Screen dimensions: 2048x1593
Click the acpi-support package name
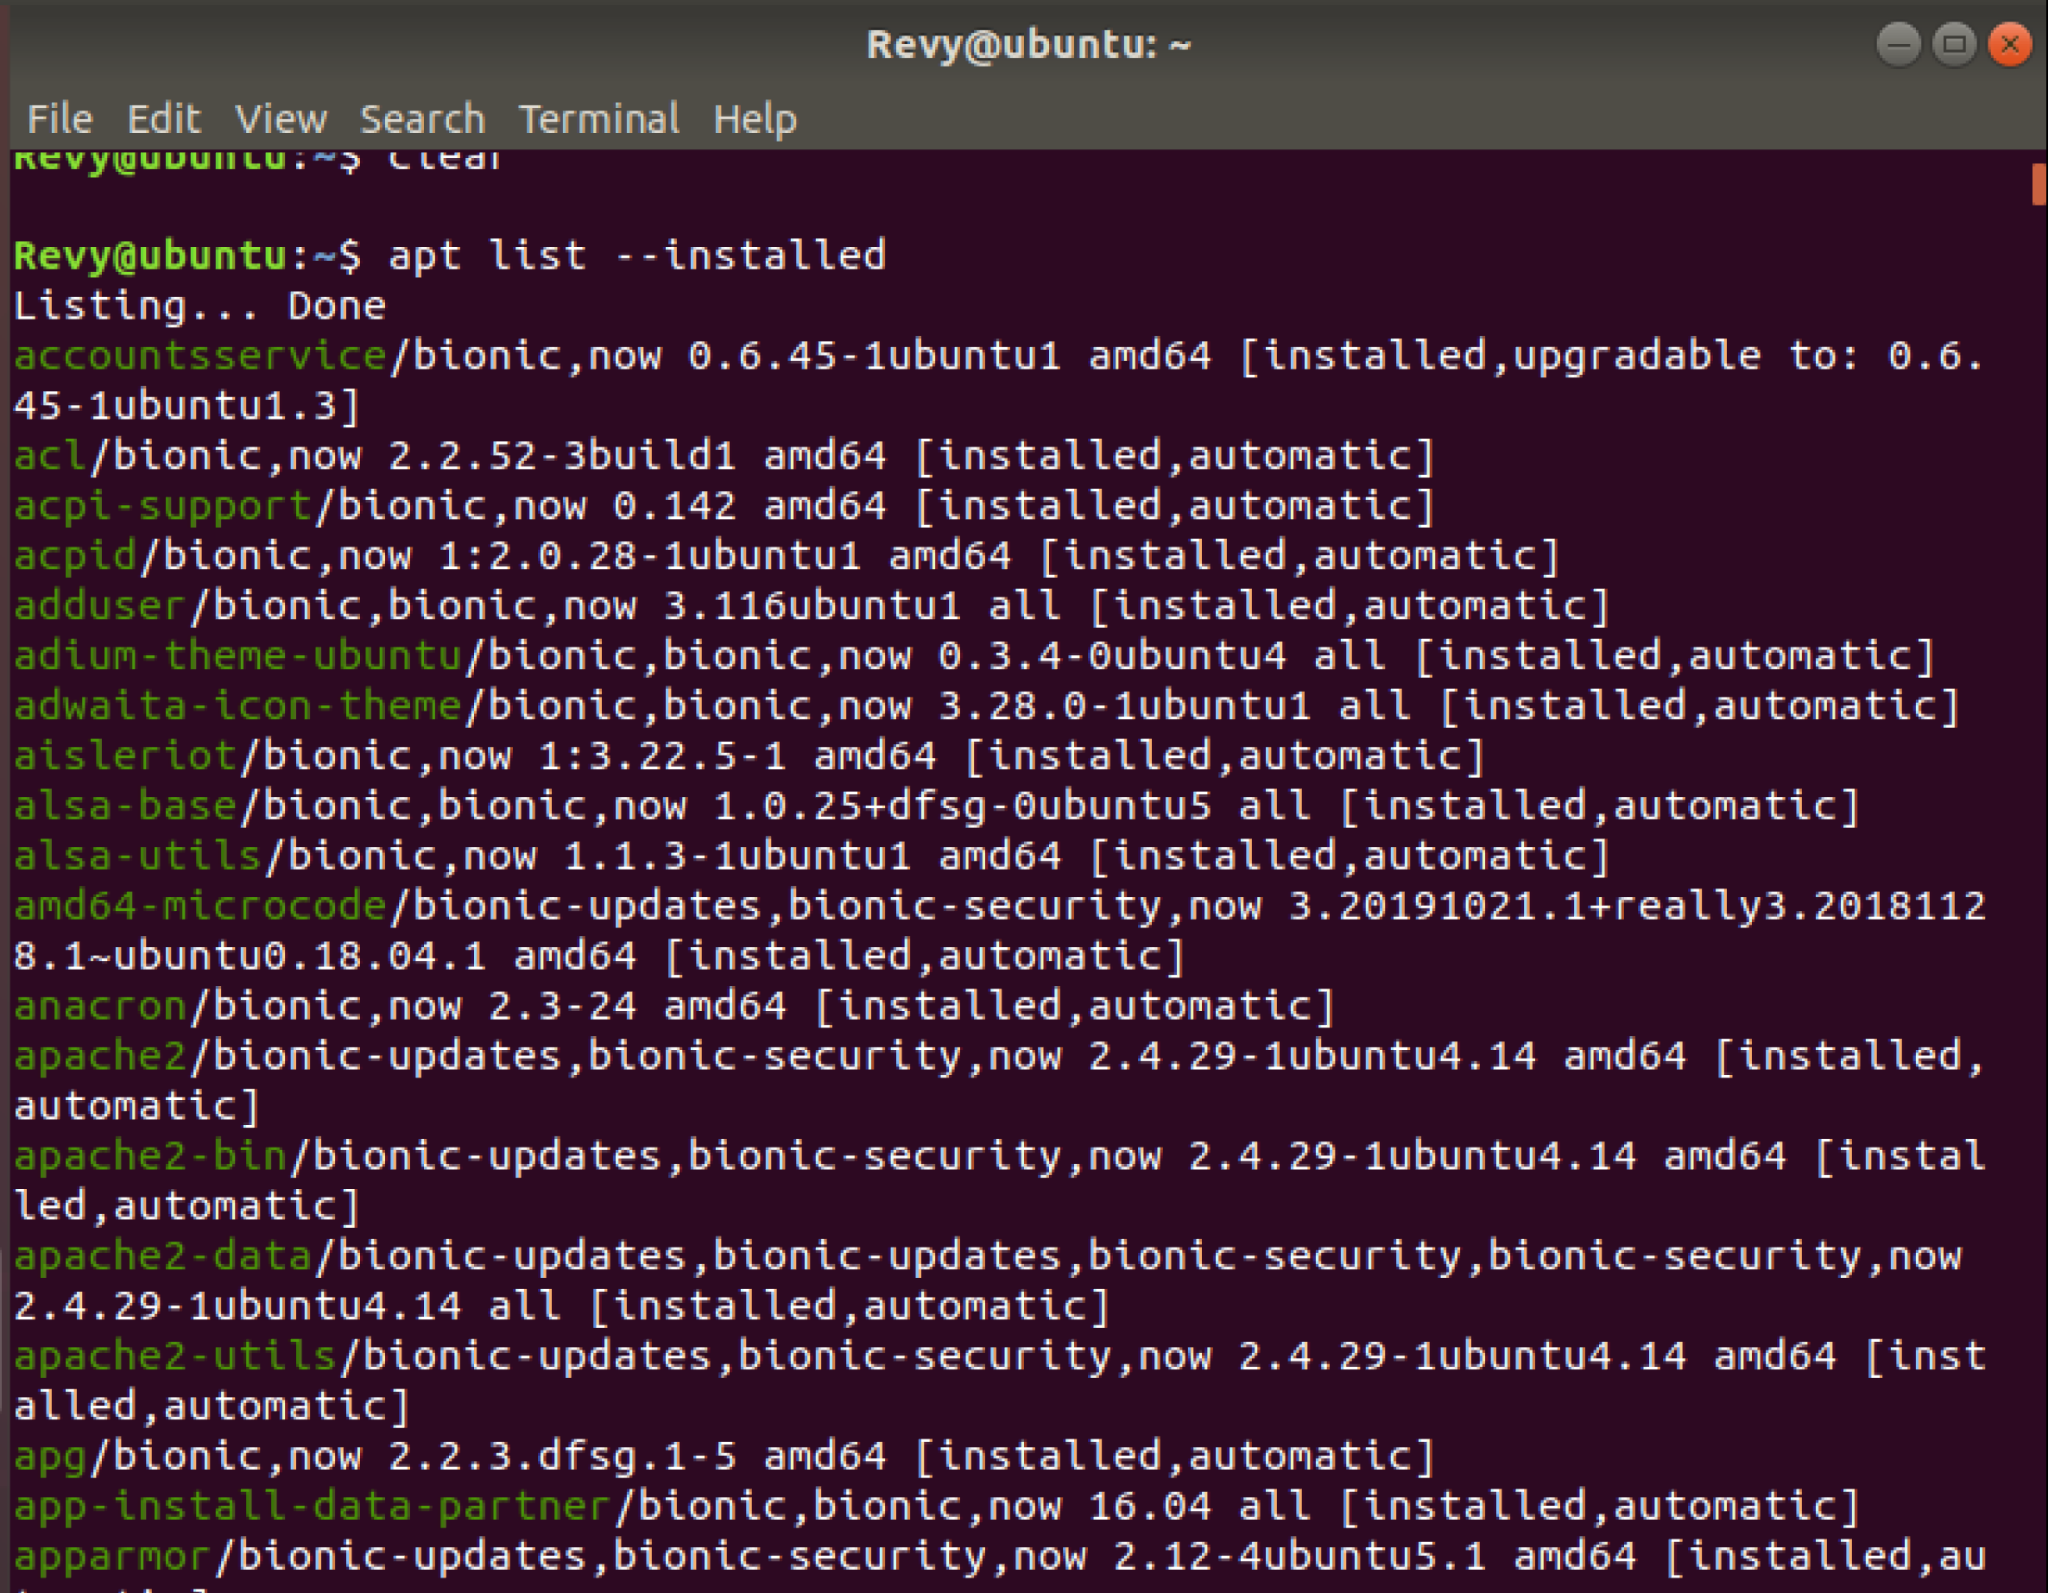pyautogui.click(x=163, y=506)
